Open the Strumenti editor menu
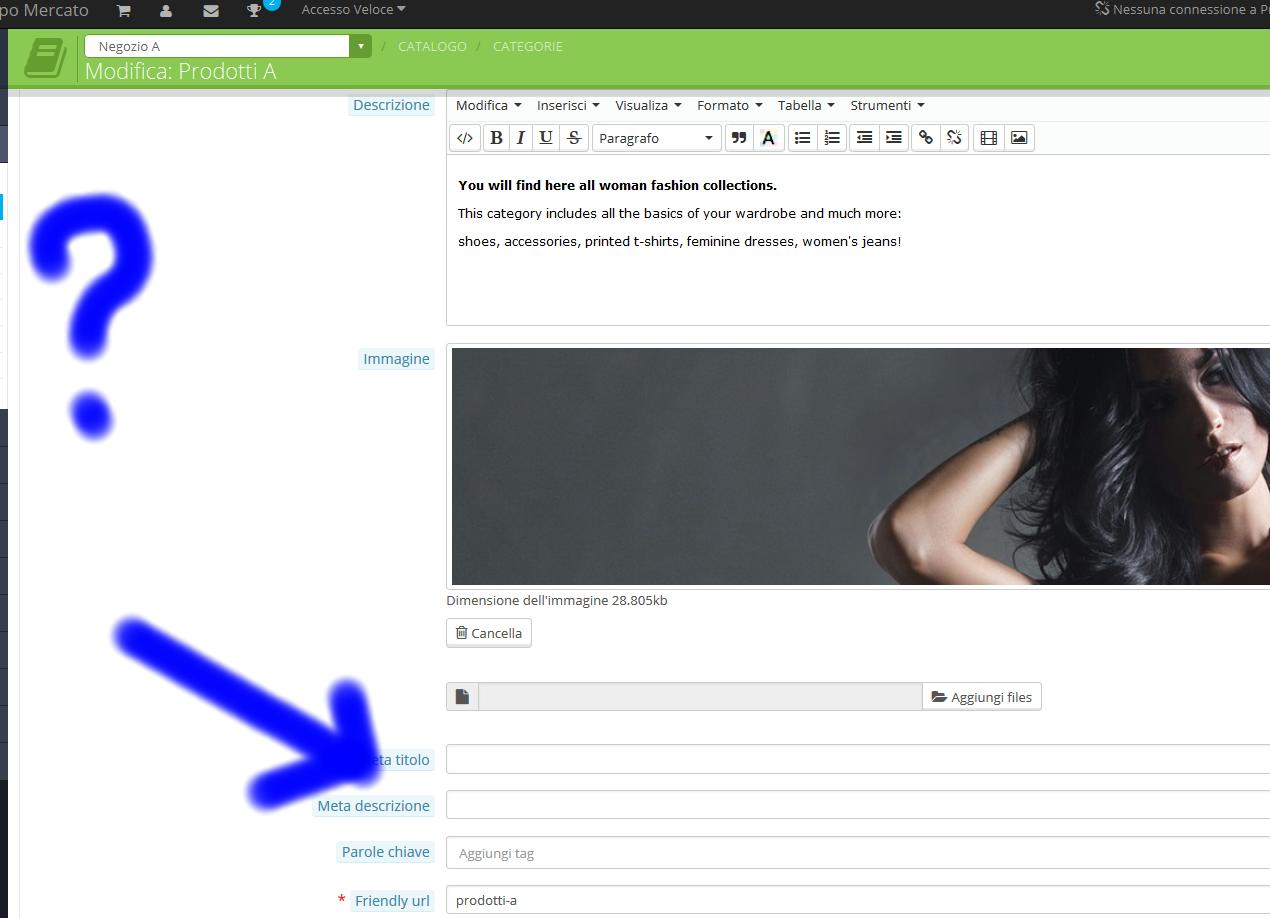Viewport: 1270px width, 918px height. point(887,105)
